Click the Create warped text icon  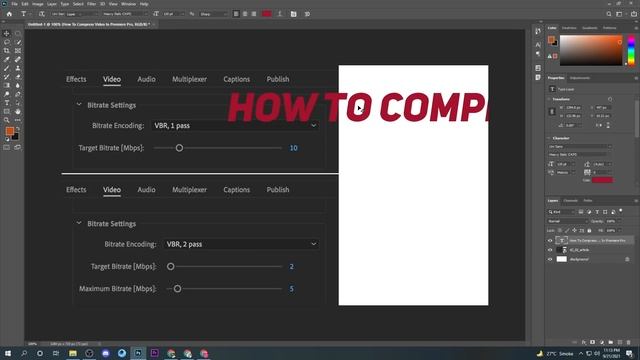(280, 14)
